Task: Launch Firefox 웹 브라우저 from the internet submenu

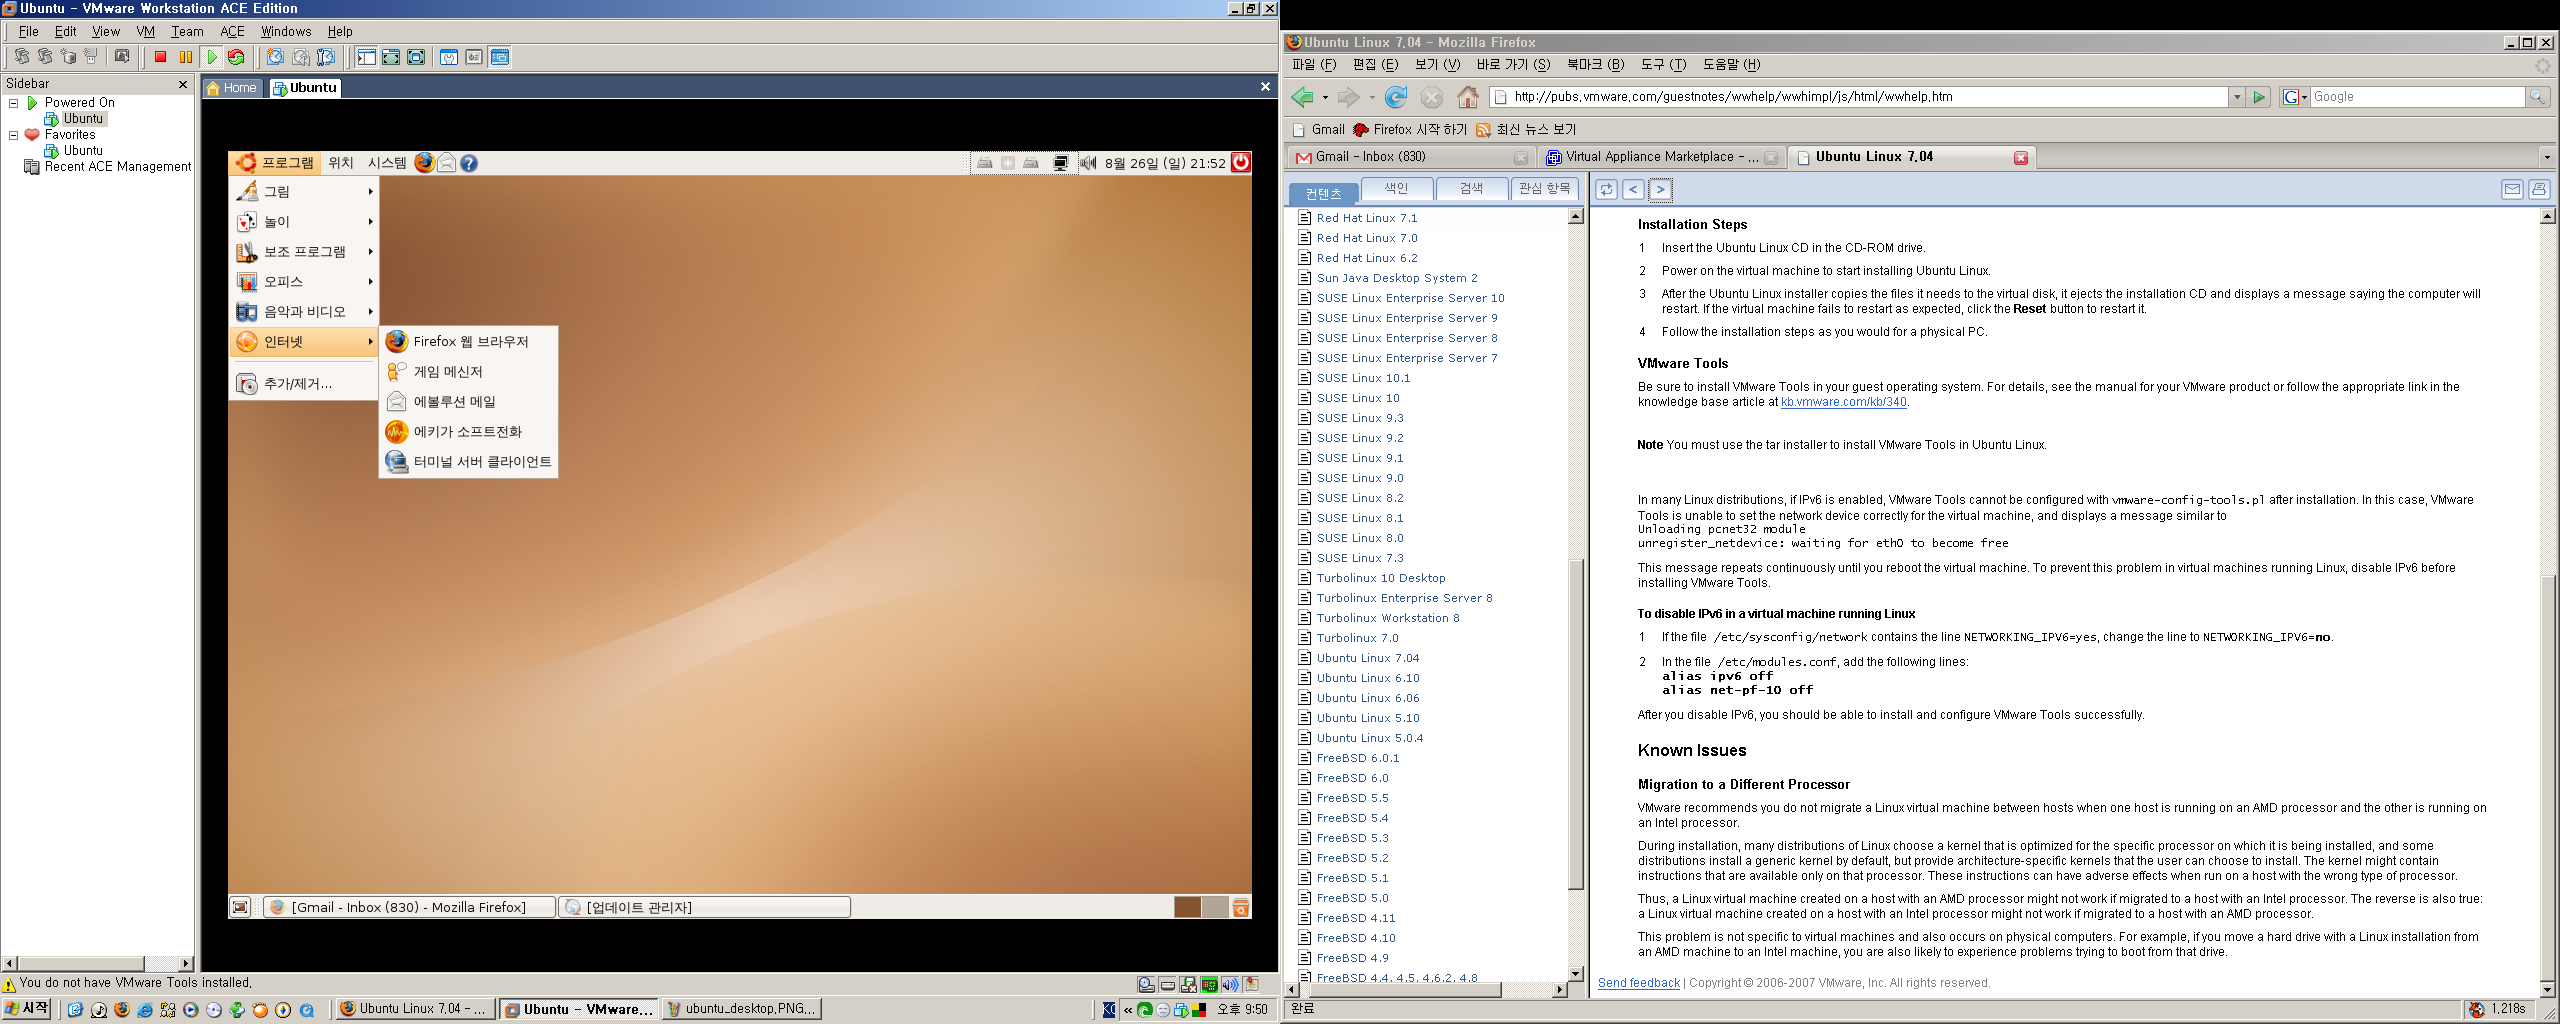Action: coord(468,341)
